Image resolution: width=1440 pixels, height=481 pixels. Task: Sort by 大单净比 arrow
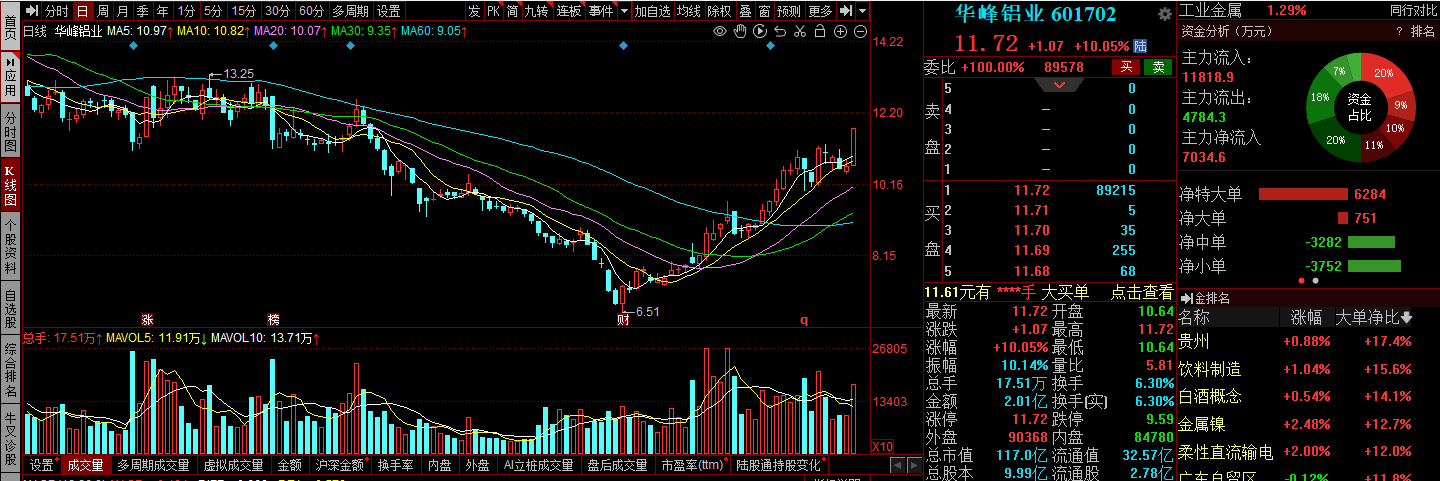pos(1408,318)
